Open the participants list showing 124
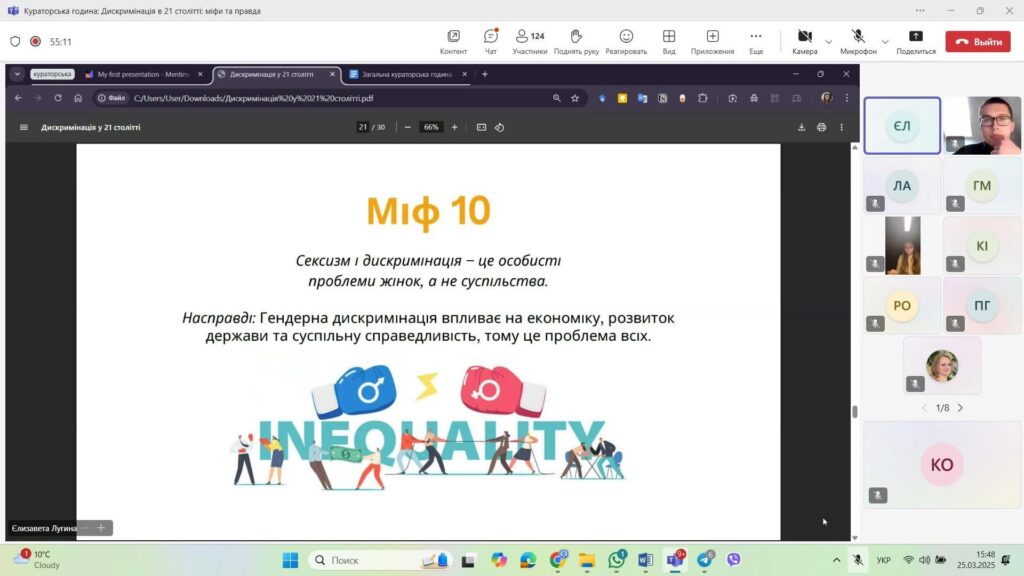This screenshot has width=1024, height=576. (x=530, y=41)
